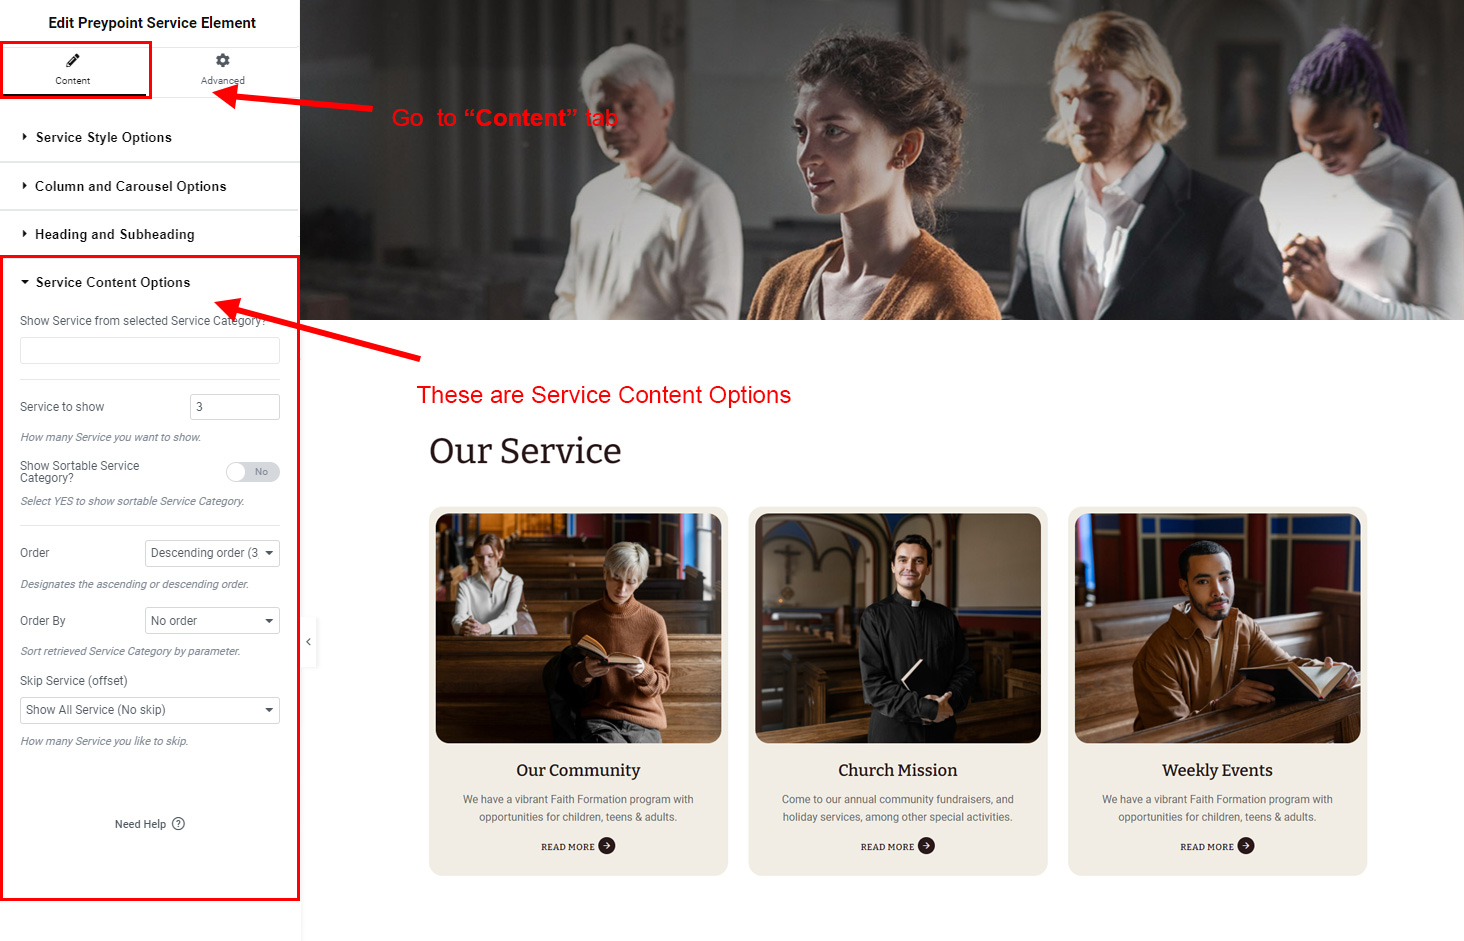This screenshot has width=1464, height=941.
Task: Click the Advanced tab gear icon
Action: [223, 61]
